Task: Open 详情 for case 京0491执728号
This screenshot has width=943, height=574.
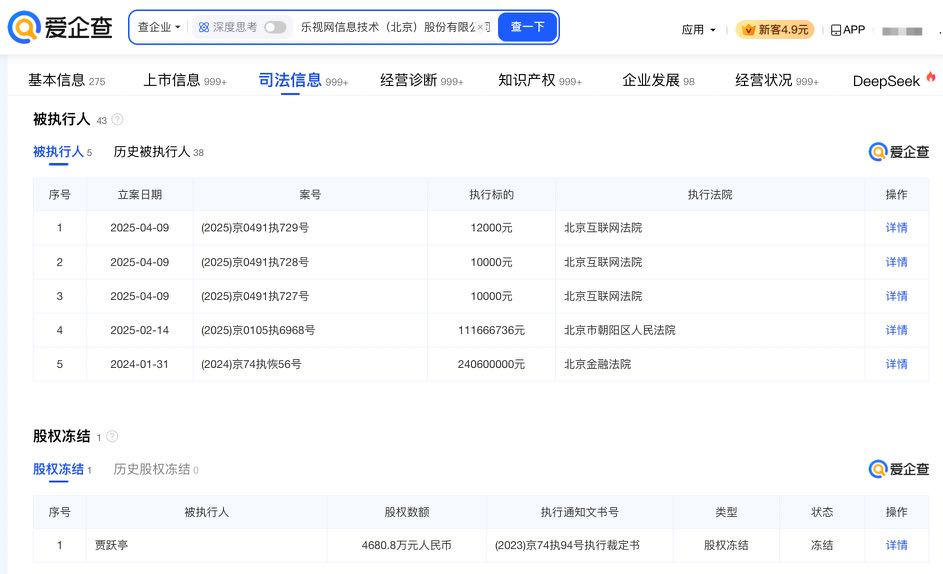Action: click(896, 262)
